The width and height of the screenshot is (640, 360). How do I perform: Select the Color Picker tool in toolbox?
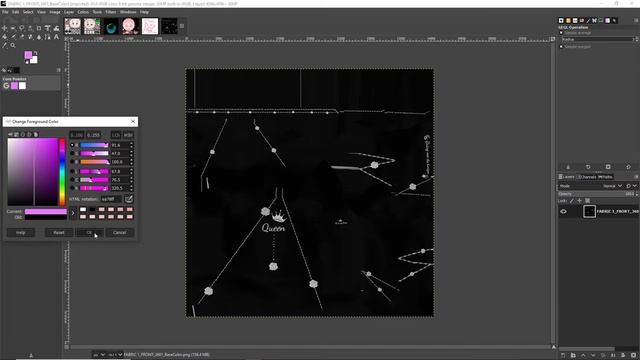click(x=4, y=45)
